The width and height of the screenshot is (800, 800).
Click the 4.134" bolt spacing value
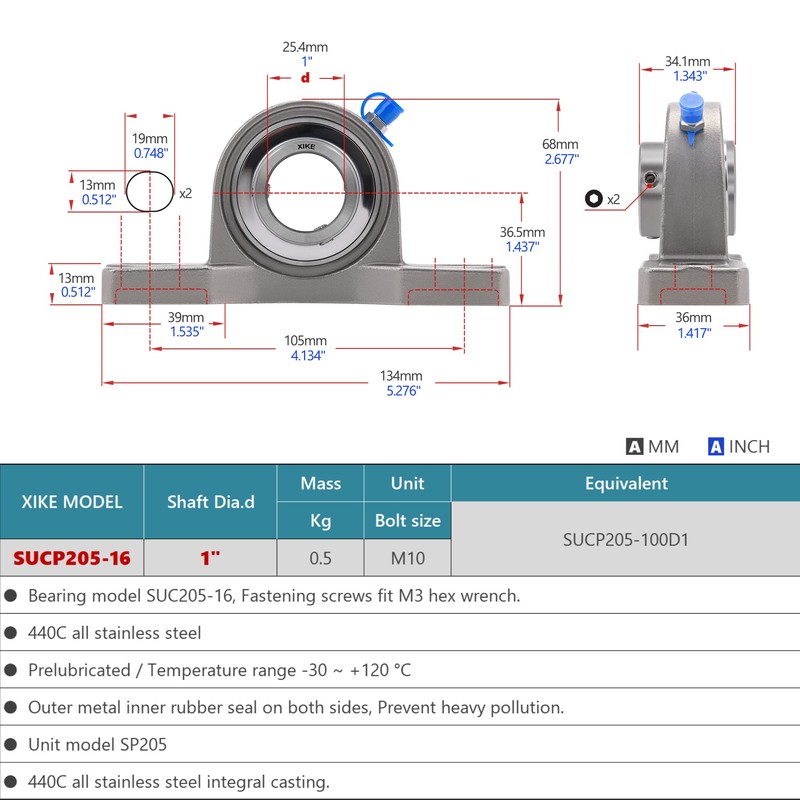click(x=308, y=356)
